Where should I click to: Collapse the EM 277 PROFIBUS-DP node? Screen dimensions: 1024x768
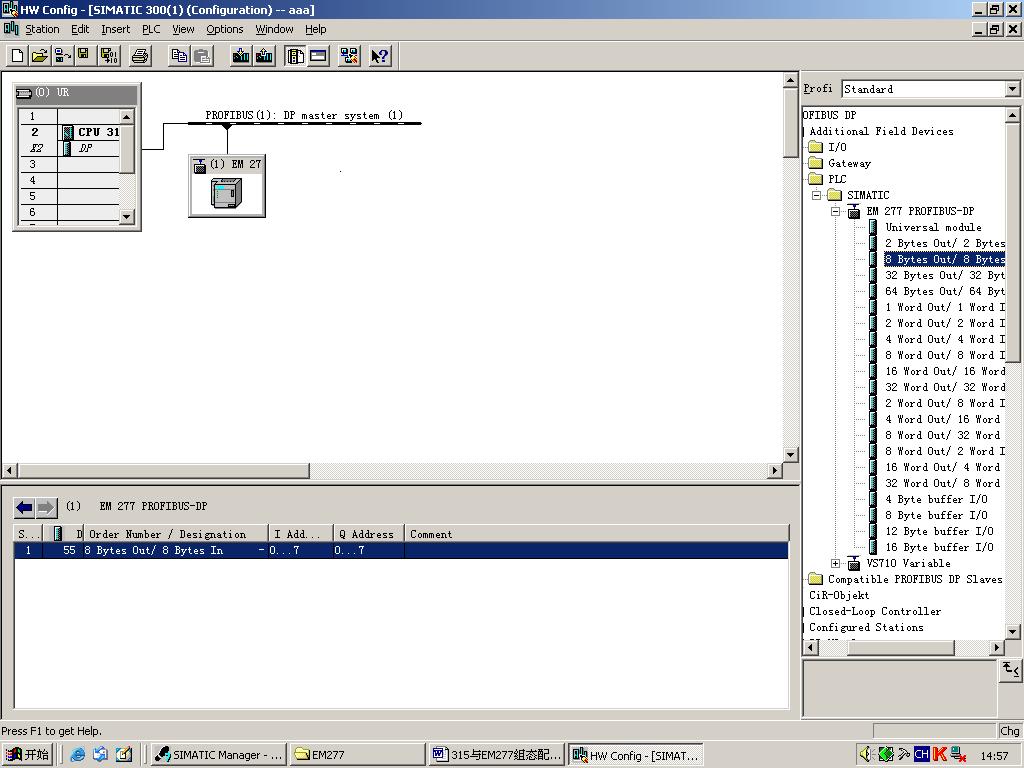coord(835,212)
